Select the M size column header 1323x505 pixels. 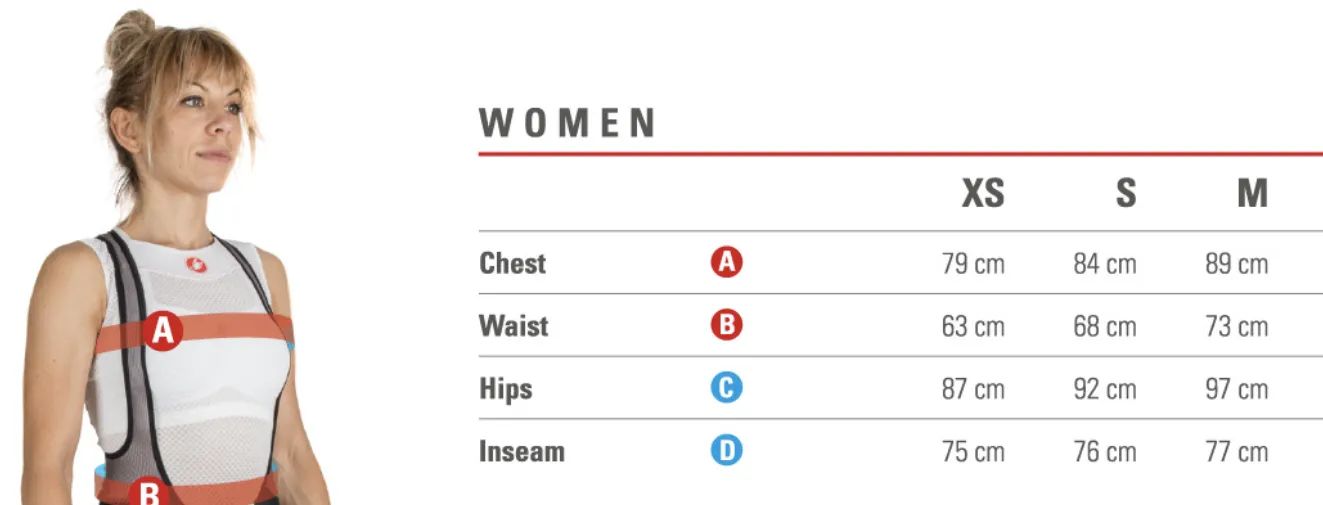[1252, 193]
